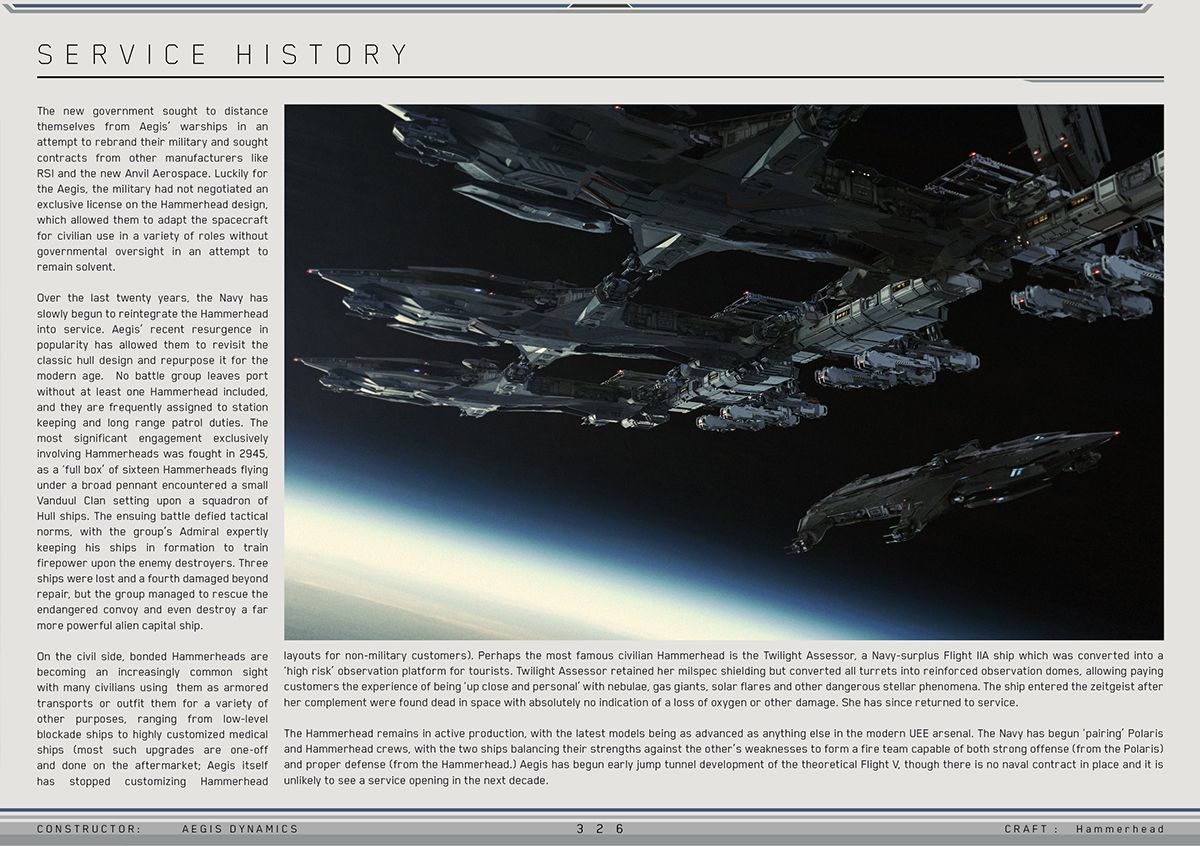
Task: Click 'Hammerhead' craft name in footer
Action: coord(1121,829)
